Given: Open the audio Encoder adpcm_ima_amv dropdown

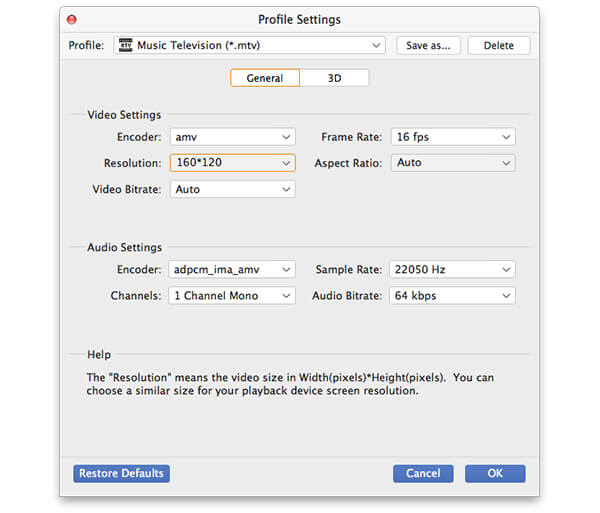Looking at the screenshot, I should 232,270.
